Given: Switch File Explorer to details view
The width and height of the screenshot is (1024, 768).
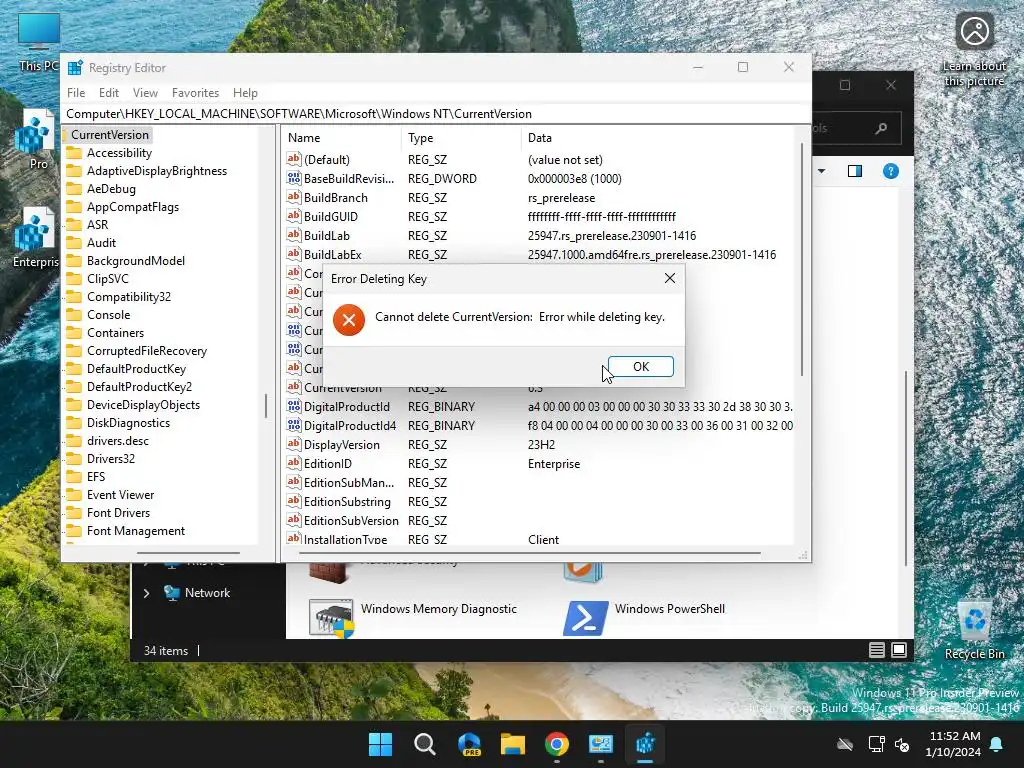Looking at the screenshot, I should pos(876,650).
